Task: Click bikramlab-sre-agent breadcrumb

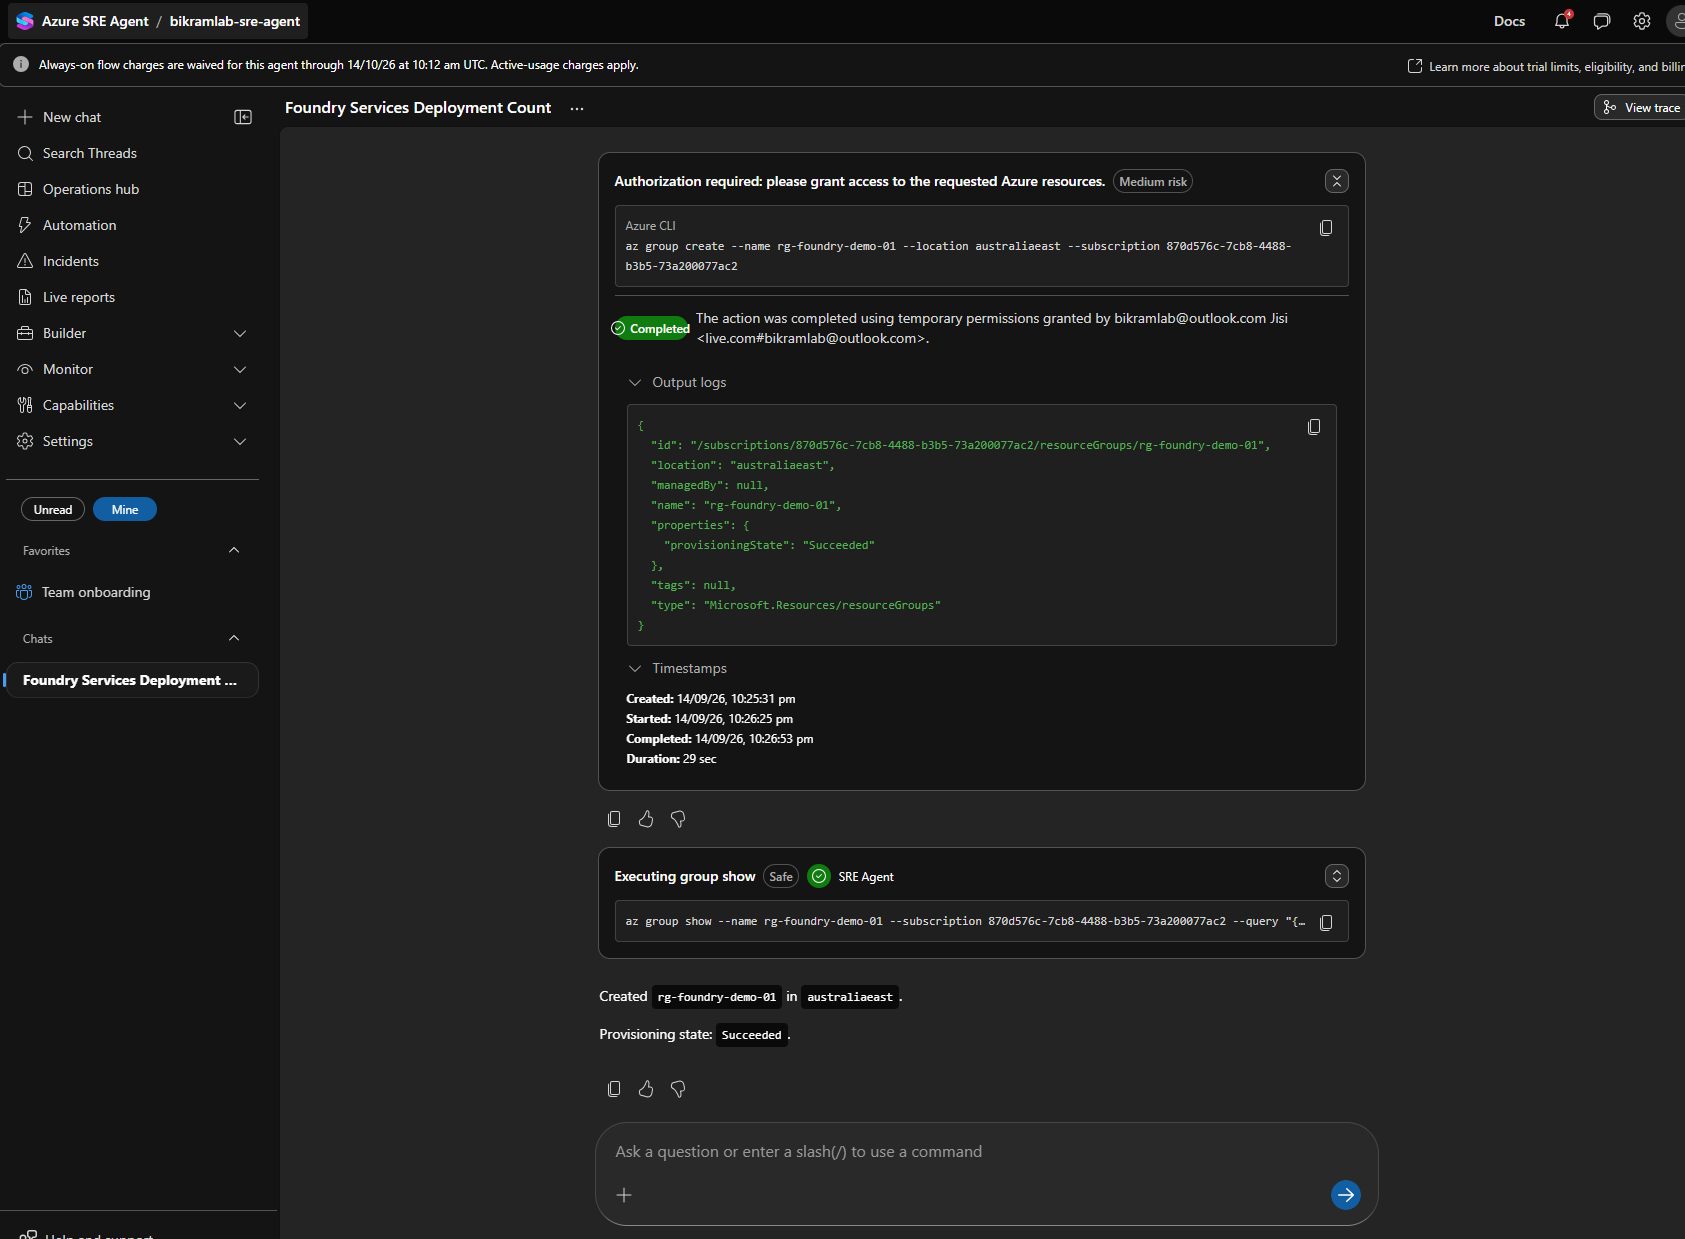Action: (x=234, y=21)
